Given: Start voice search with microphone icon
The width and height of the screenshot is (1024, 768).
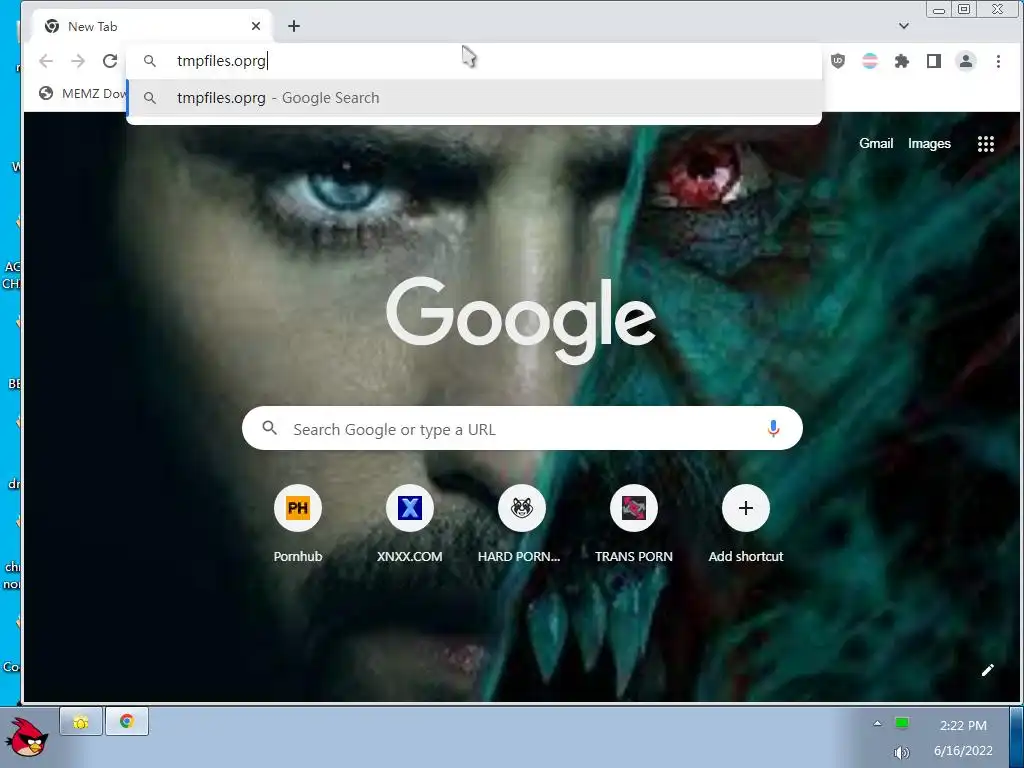Looking at the screenshot, I should tap(773, 428).
